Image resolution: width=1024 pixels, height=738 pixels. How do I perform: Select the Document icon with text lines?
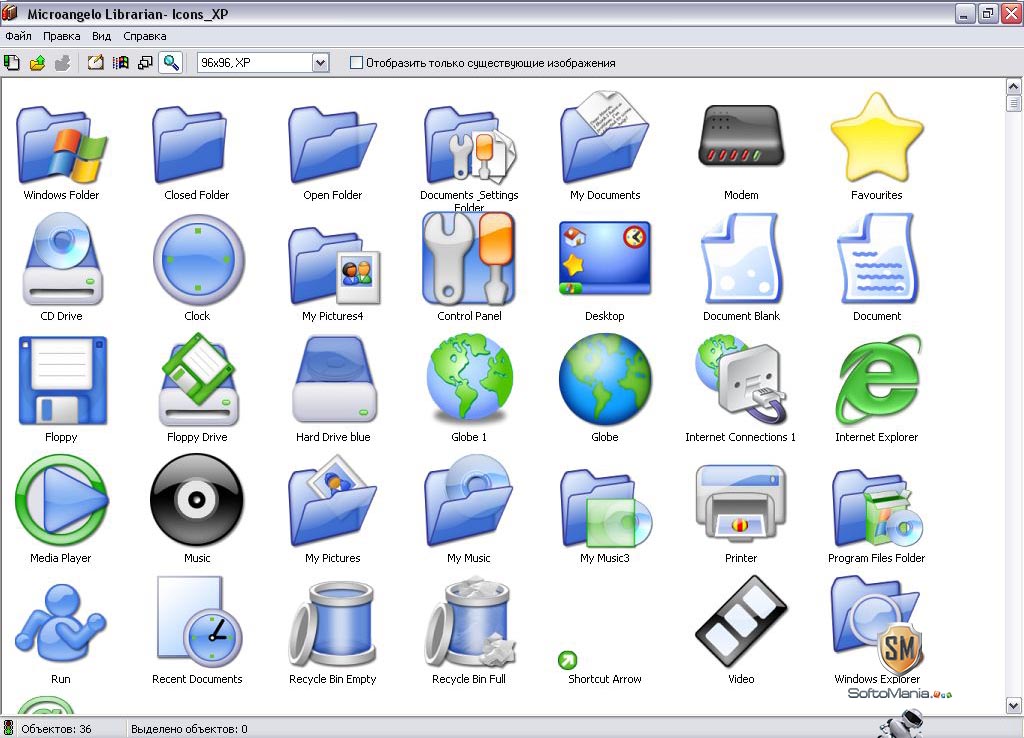[877, 259]
